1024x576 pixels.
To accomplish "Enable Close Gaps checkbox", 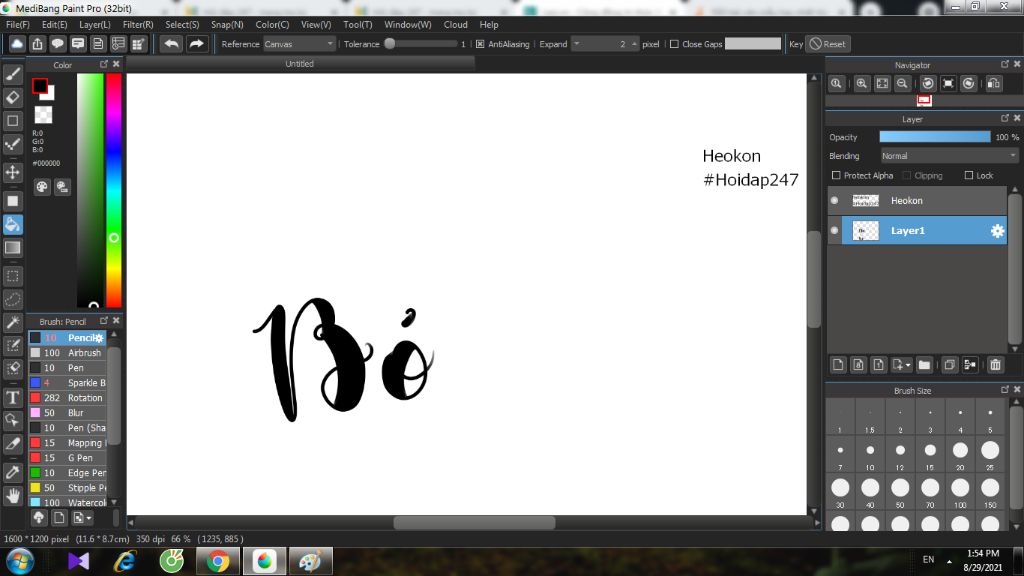I will (x=674, y=44).
